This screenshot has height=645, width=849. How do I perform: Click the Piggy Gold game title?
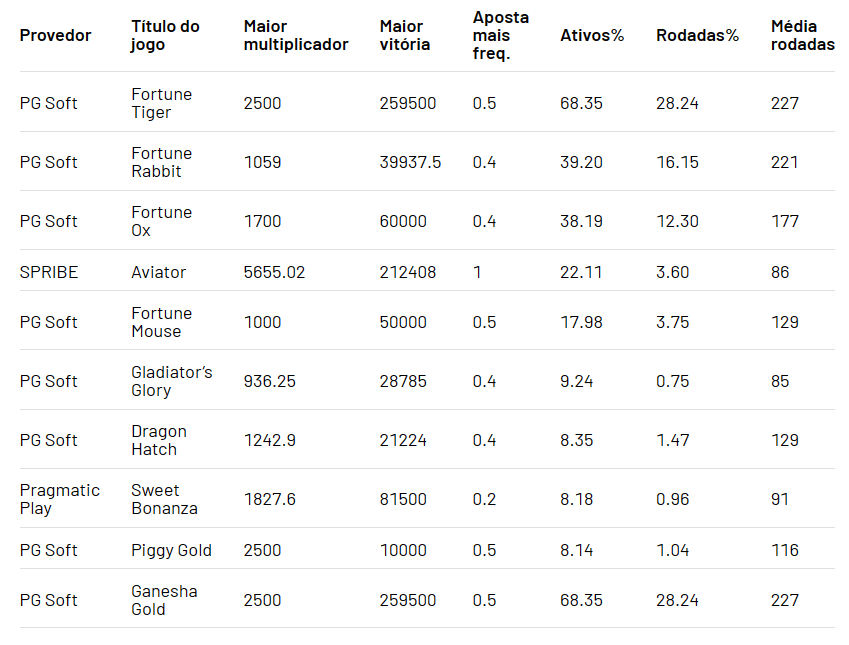pos(171,550)
